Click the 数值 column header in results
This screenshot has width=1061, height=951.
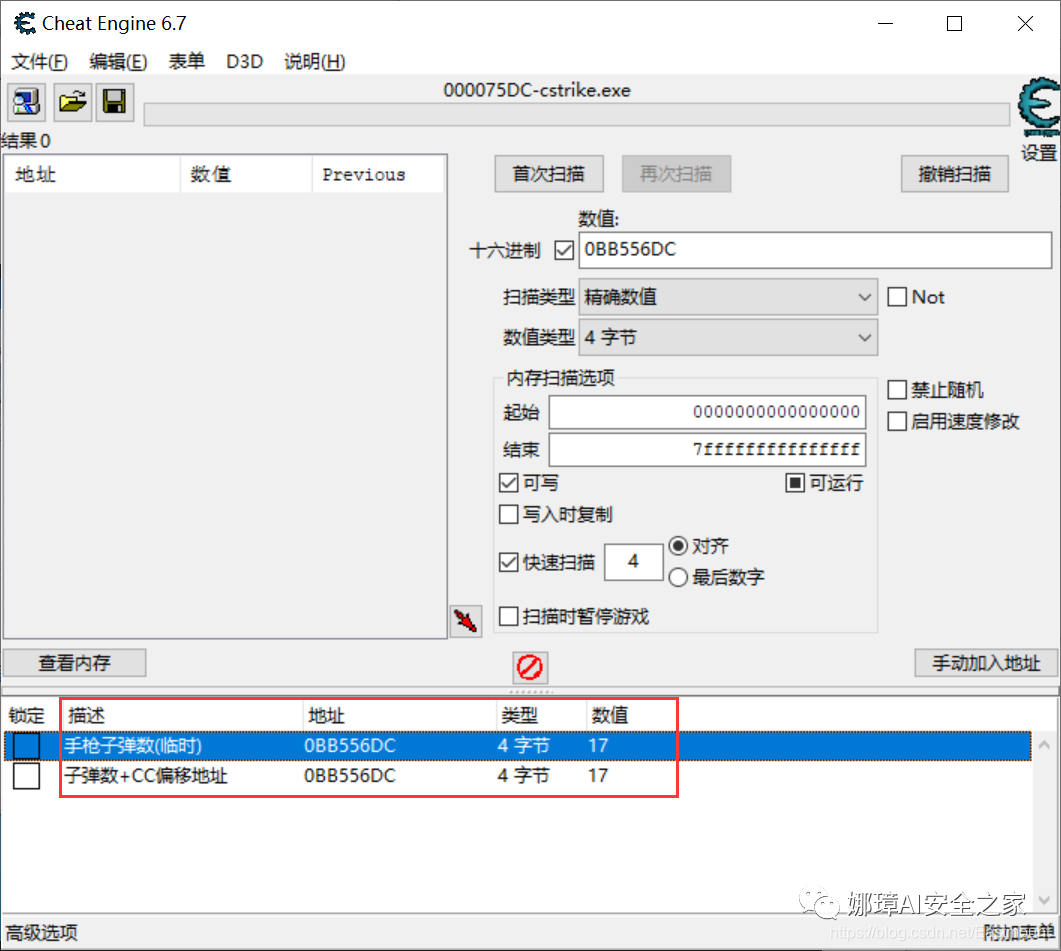click(246, 175)
